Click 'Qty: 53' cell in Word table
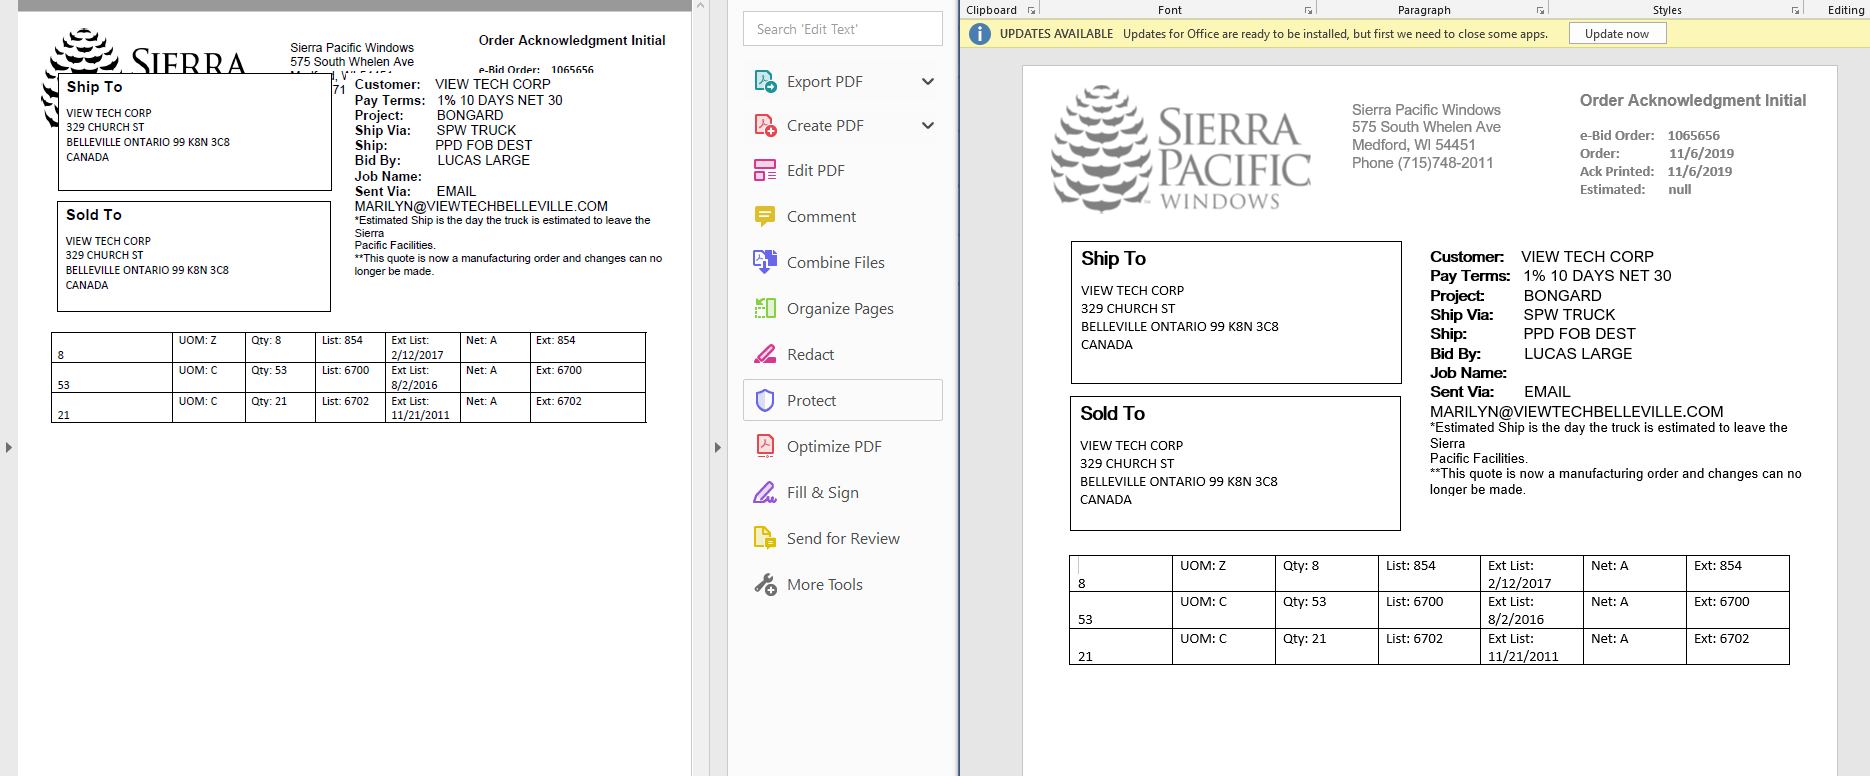Viewport: 1870px width, 776px height. [1304, 602]
